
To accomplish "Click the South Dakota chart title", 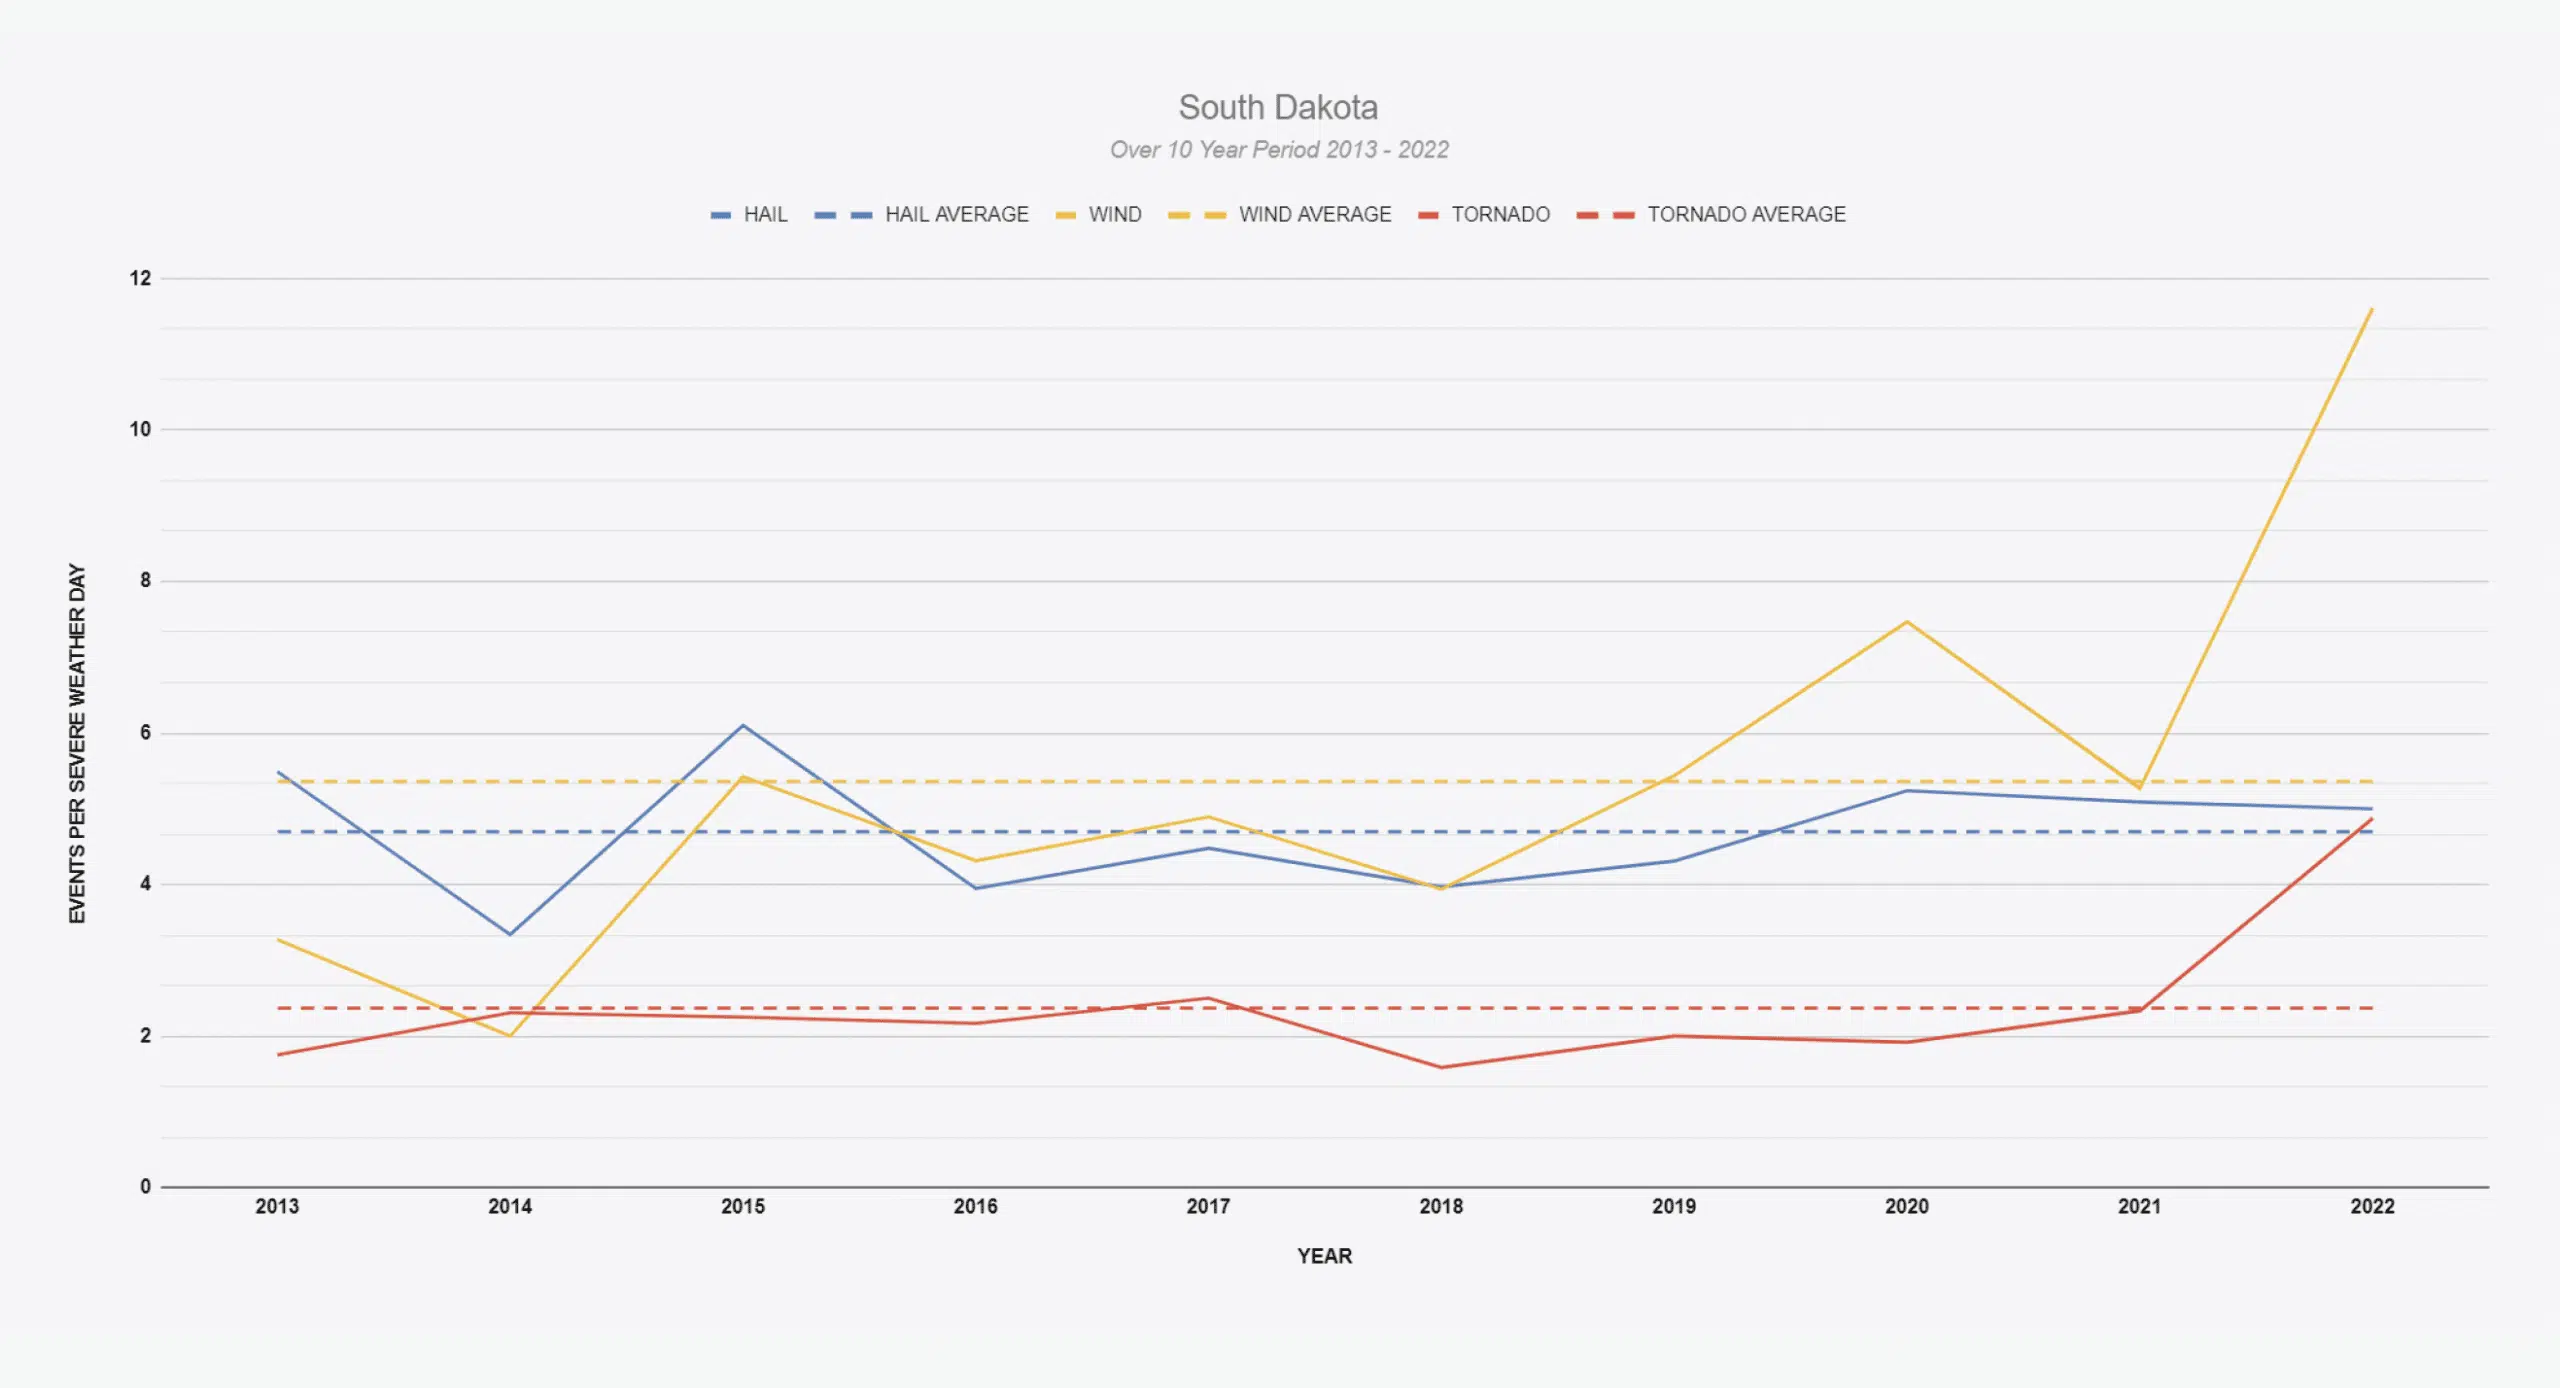I will pyautogui.click(x=1278, y=107).
